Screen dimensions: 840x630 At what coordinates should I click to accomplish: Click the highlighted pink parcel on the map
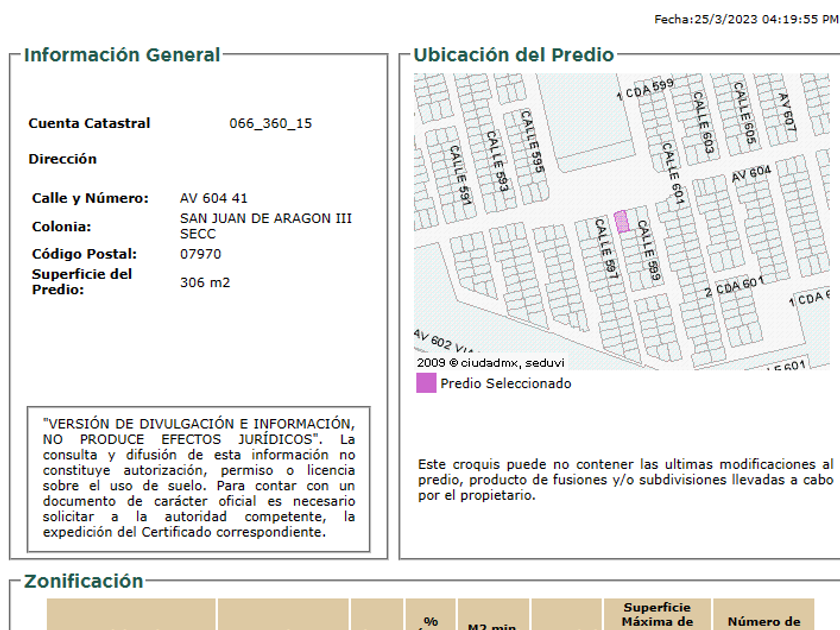click(x=621, y=222)
